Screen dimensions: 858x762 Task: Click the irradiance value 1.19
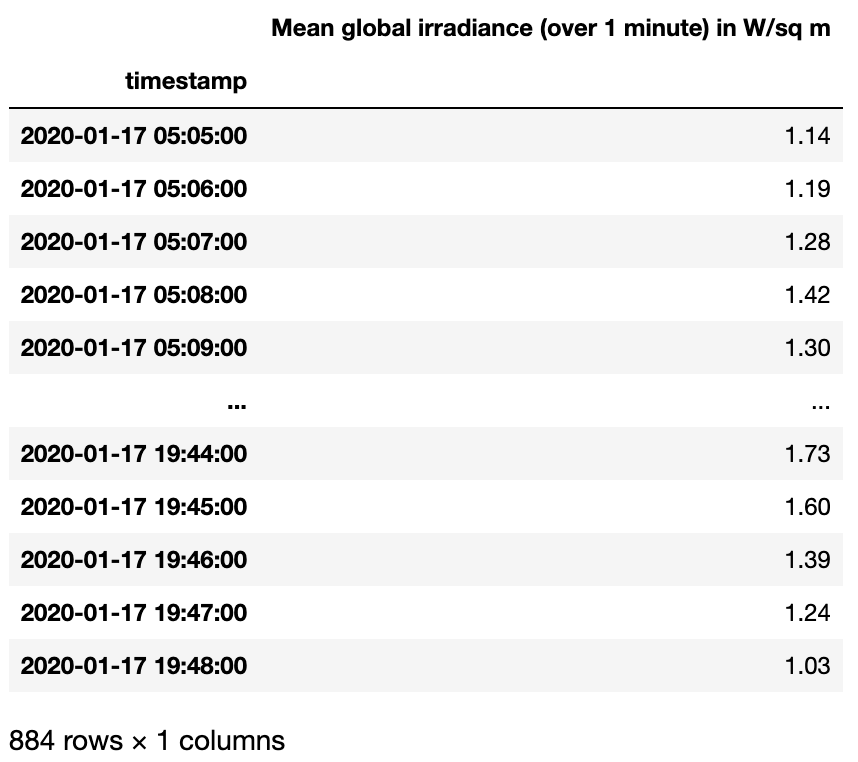pos(808,189)
